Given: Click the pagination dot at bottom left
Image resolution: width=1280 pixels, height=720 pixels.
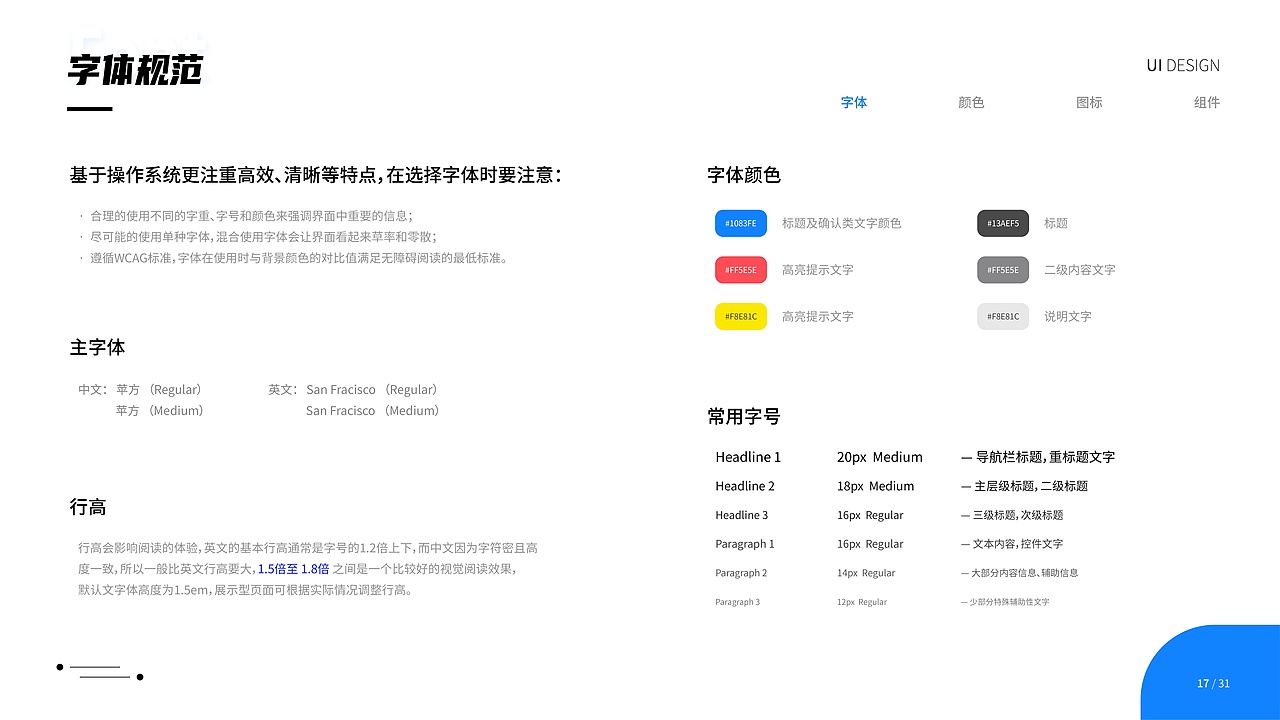Looking at the screenshot, I should tap(59, 667).
